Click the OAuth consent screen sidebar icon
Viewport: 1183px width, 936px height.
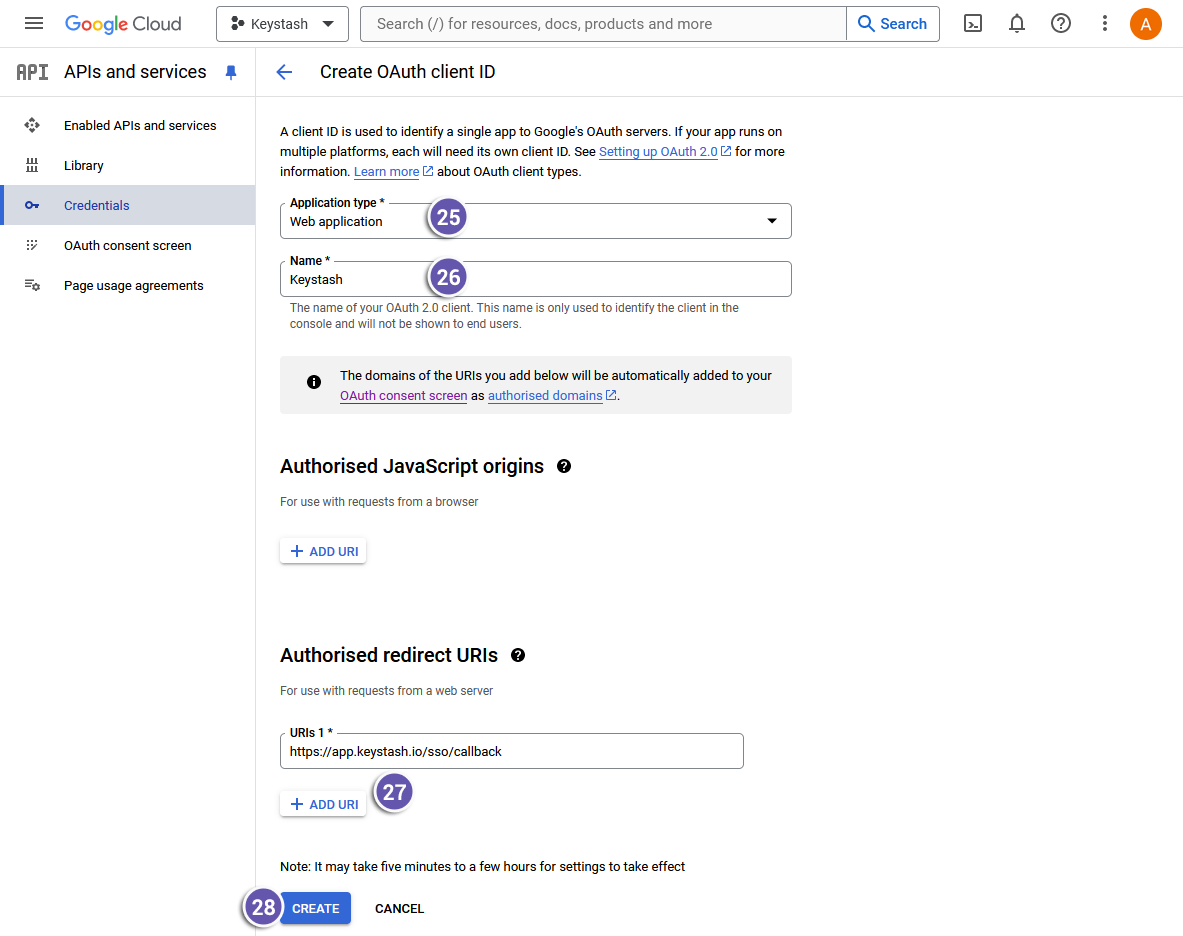[x=32, y=245]
